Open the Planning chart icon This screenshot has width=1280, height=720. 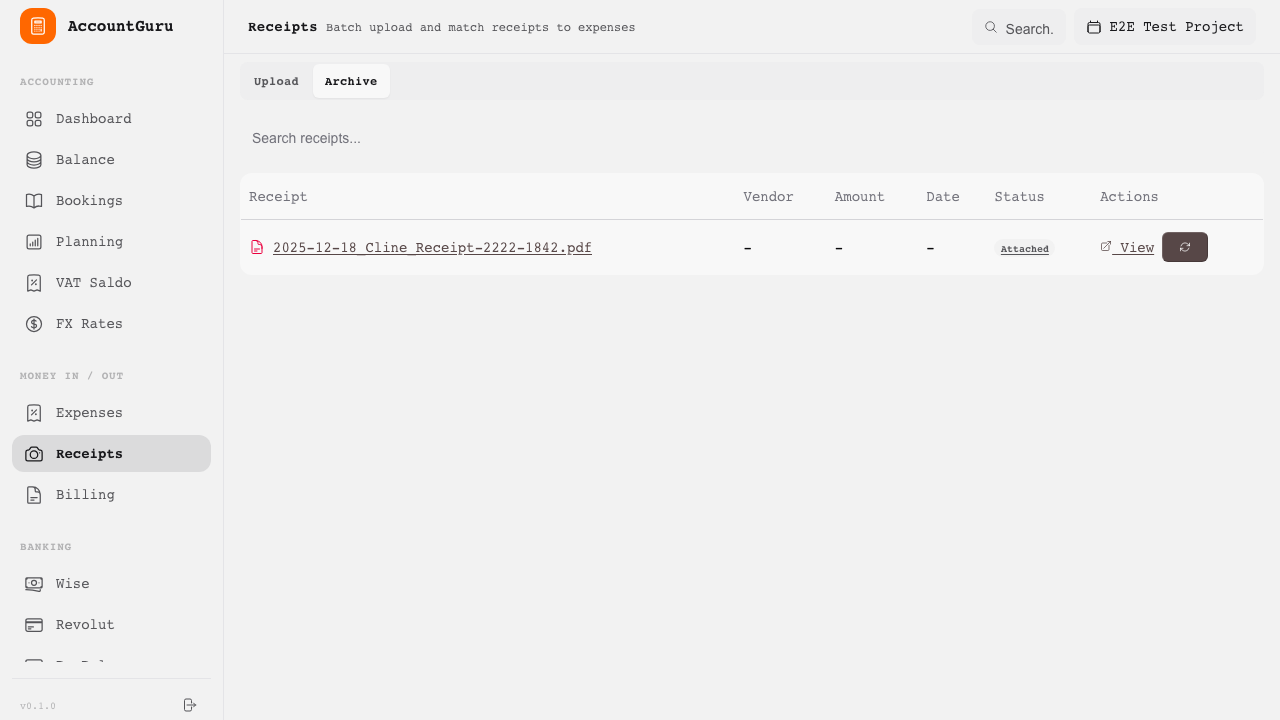click(x=33, y=241)
